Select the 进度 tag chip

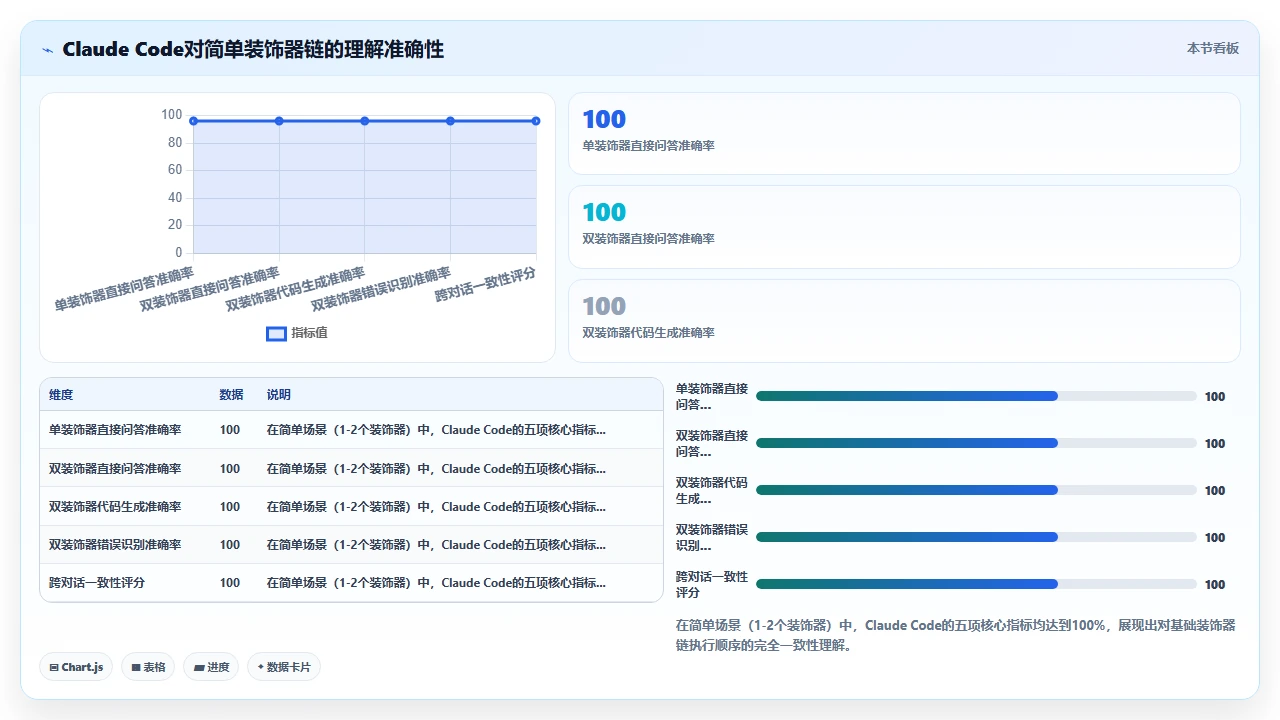[x=211, y=667]
